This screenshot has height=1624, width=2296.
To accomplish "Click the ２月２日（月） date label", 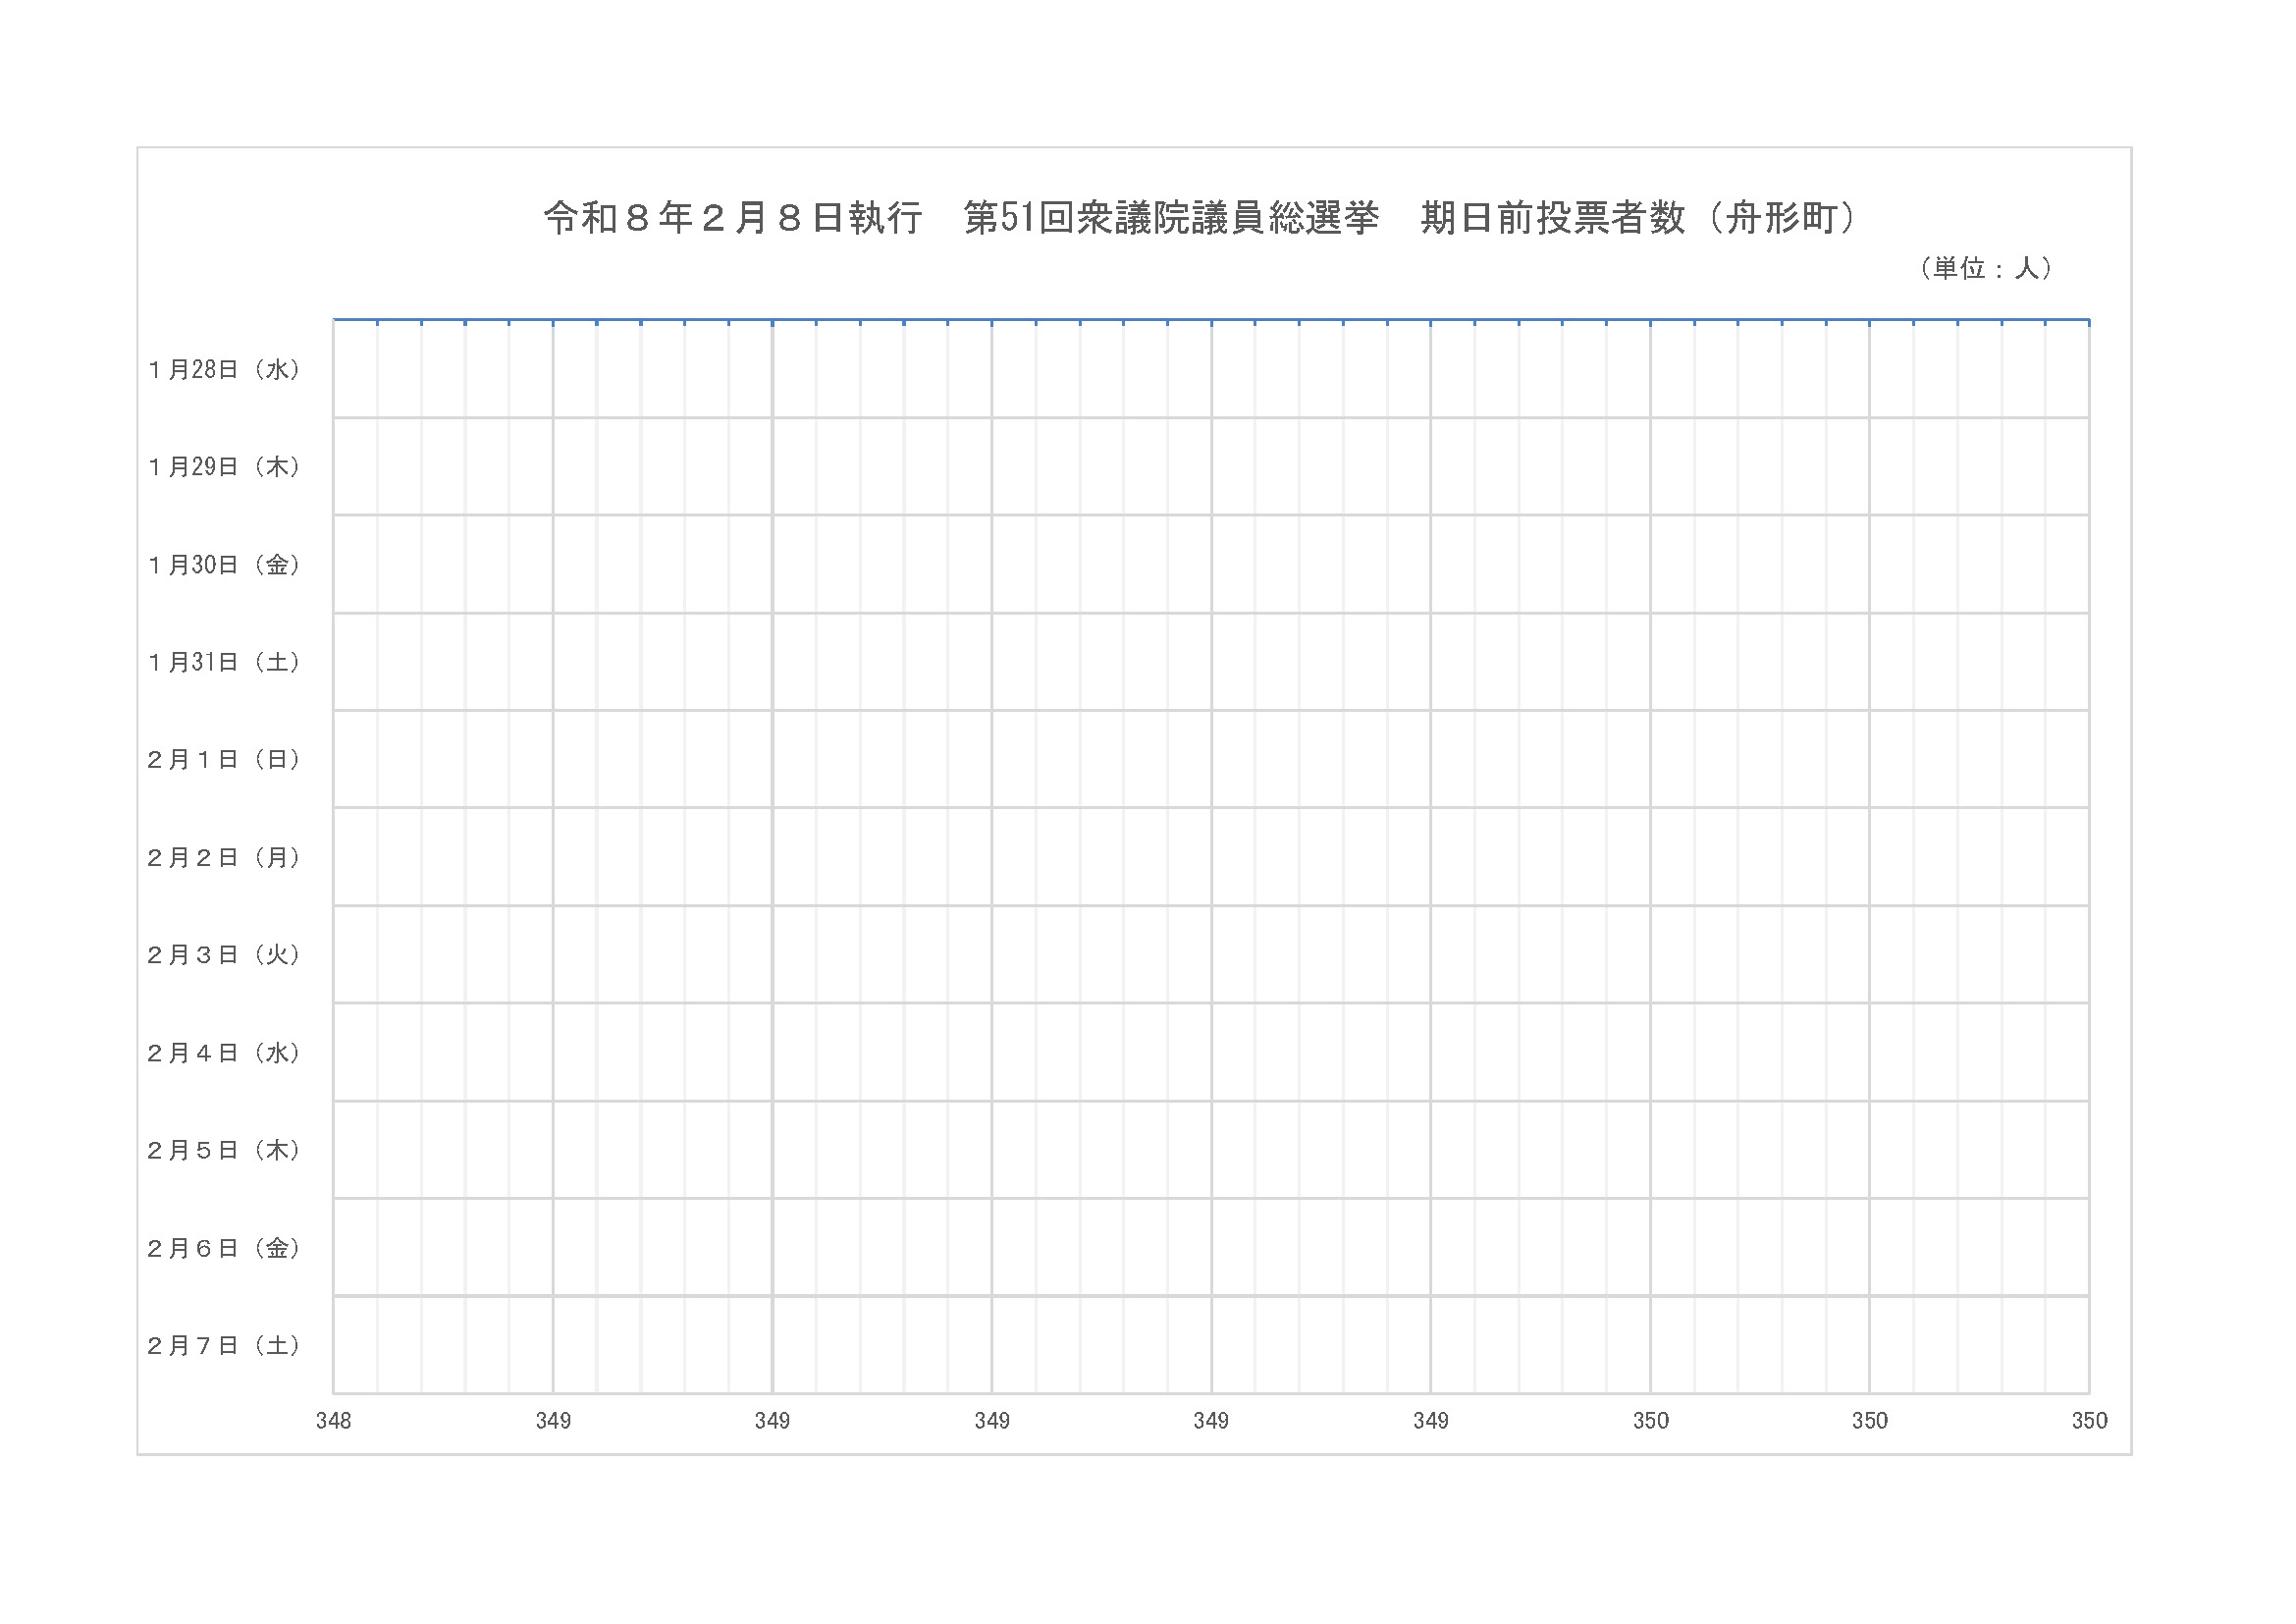I will tap(224, 858).
